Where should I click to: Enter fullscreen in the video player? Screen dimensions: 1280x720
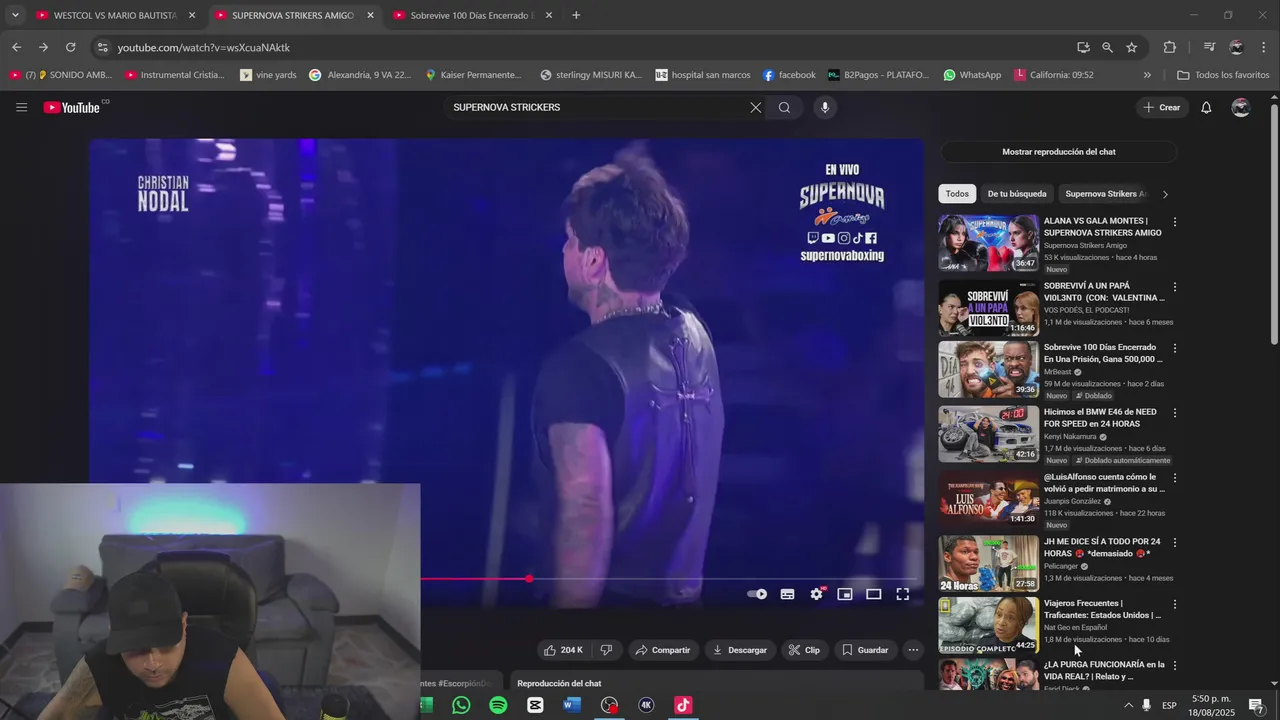pyautogui.click(x=902, y=594)
